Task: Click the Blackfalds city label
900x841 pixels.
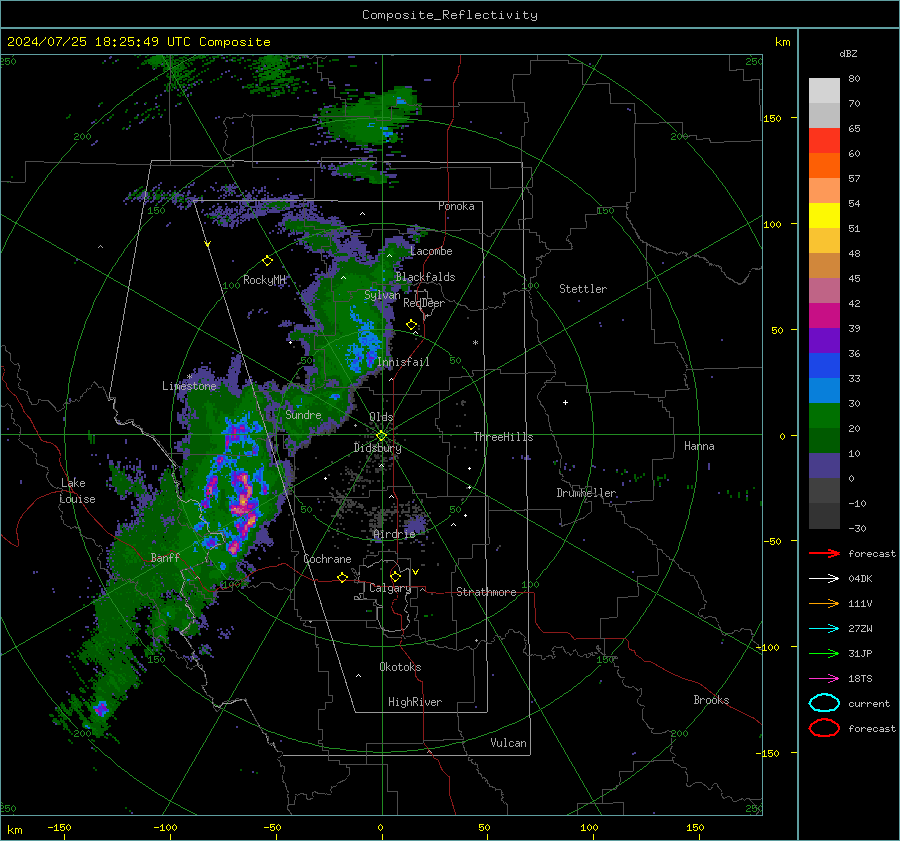Action: click(x=425, y=277)
